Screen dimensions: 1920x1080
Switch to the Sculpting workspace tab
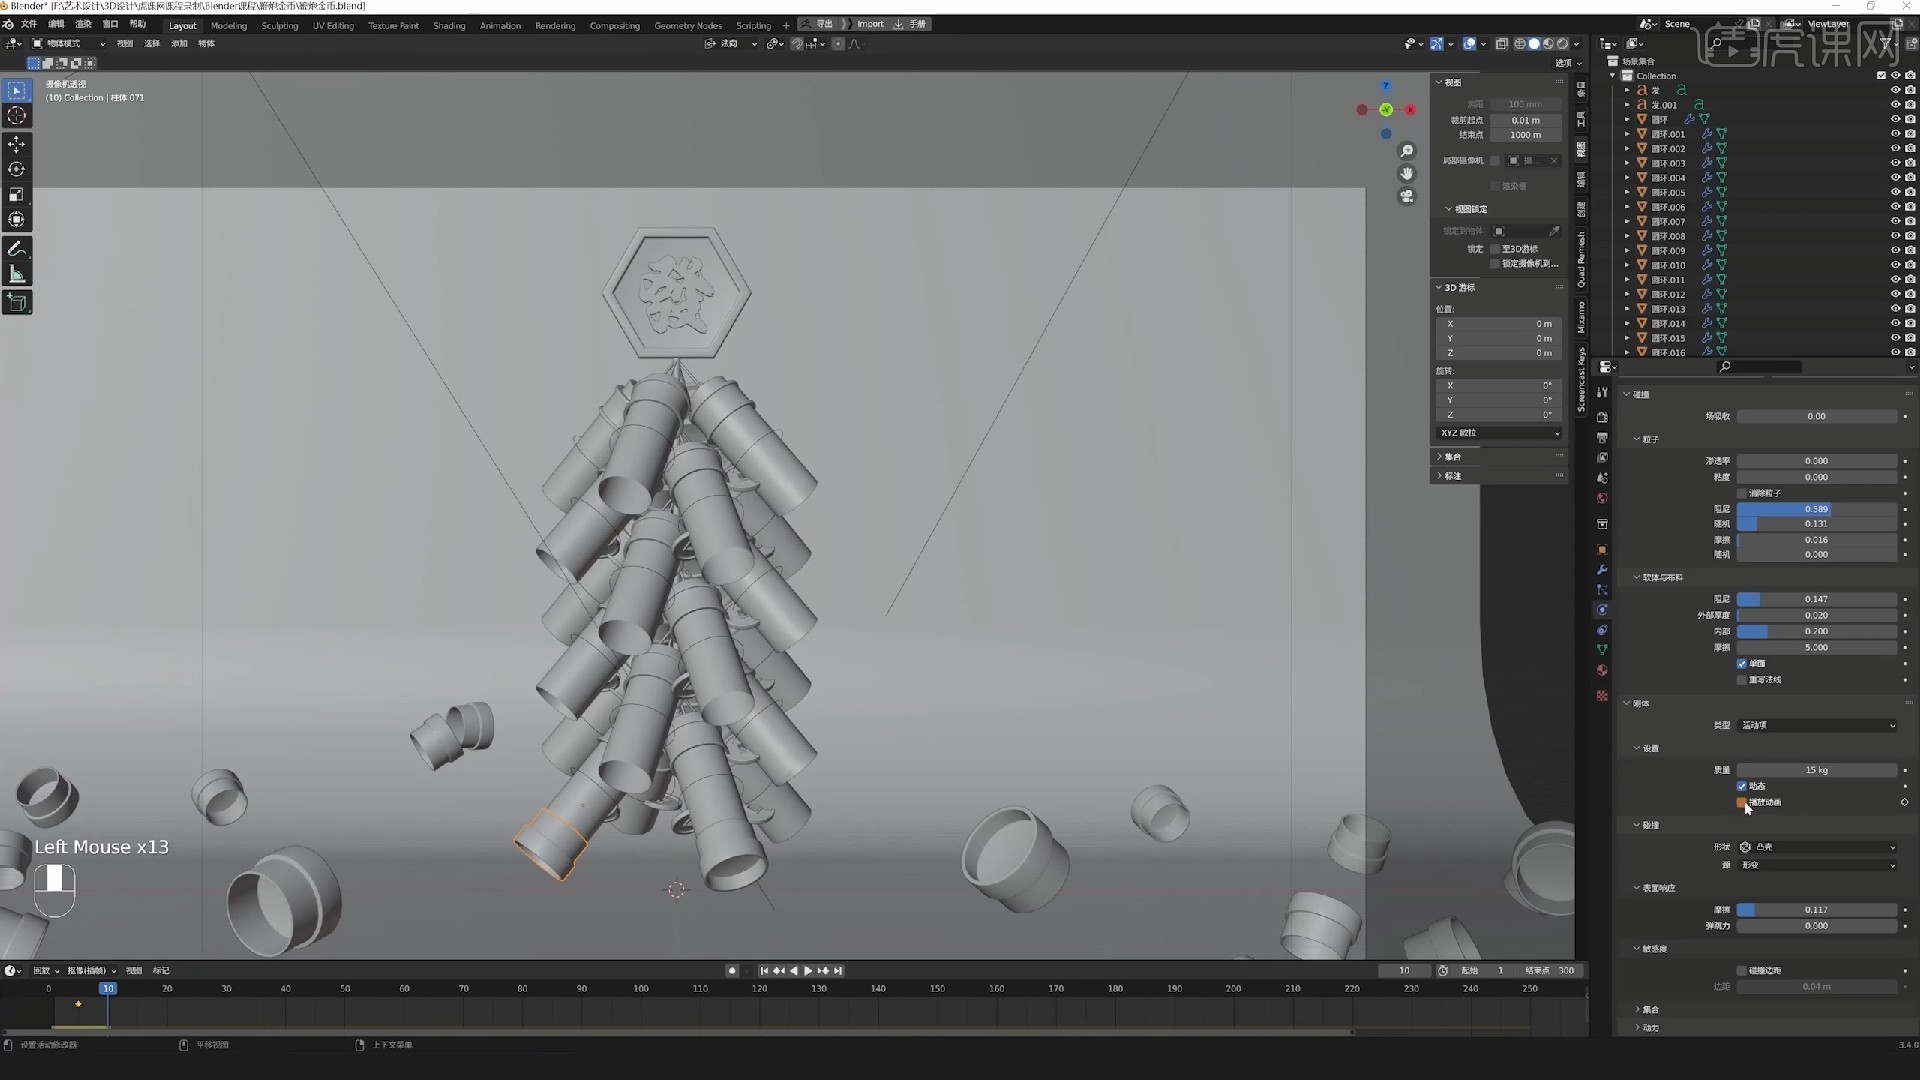point(280,25)
